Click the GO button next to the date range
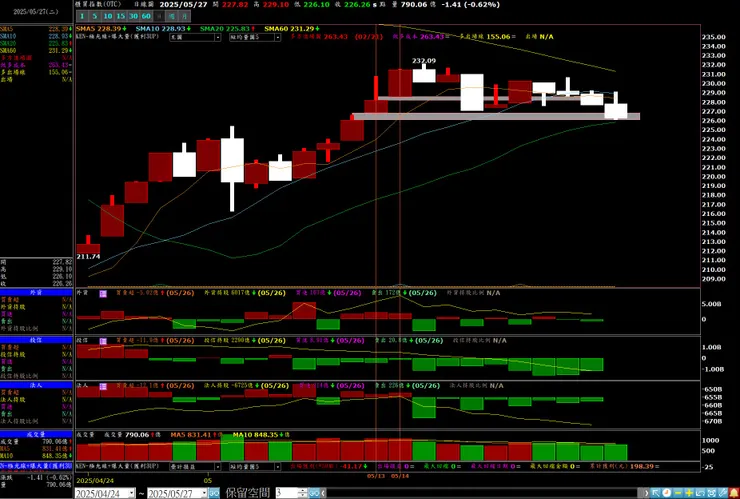Viewport: 740px width, 499px height. click(x=214, y=493)
